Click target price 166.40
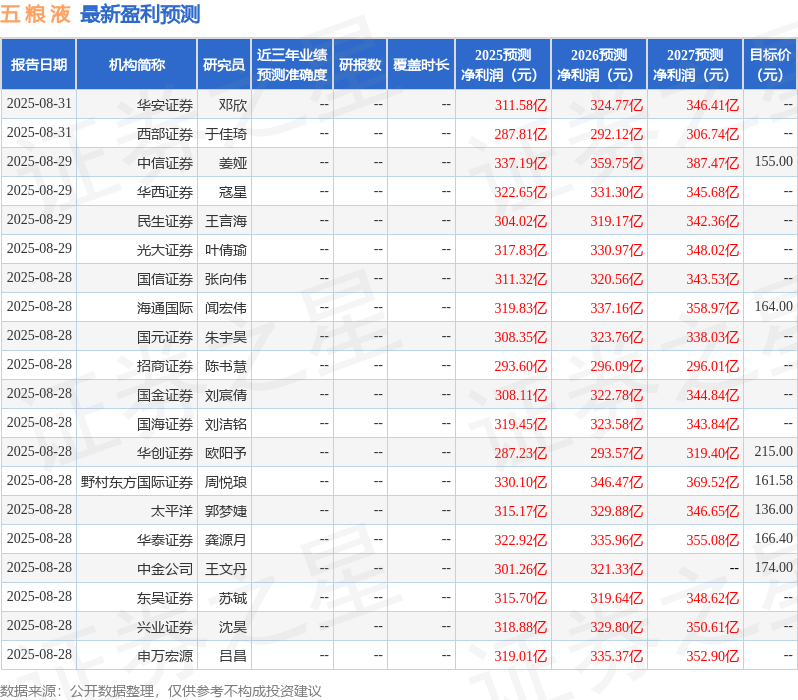Image resolution: width=798 pixels, height=700 pixels. [774, 539]
